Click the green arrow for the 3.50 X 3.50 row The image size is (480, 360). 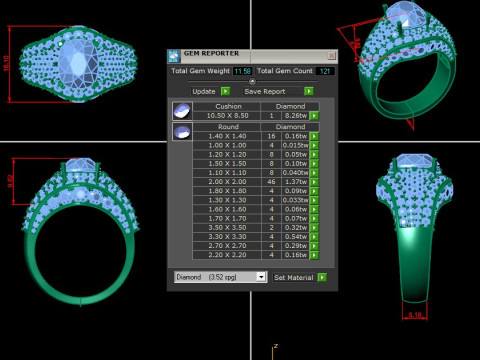pos(314,228)
